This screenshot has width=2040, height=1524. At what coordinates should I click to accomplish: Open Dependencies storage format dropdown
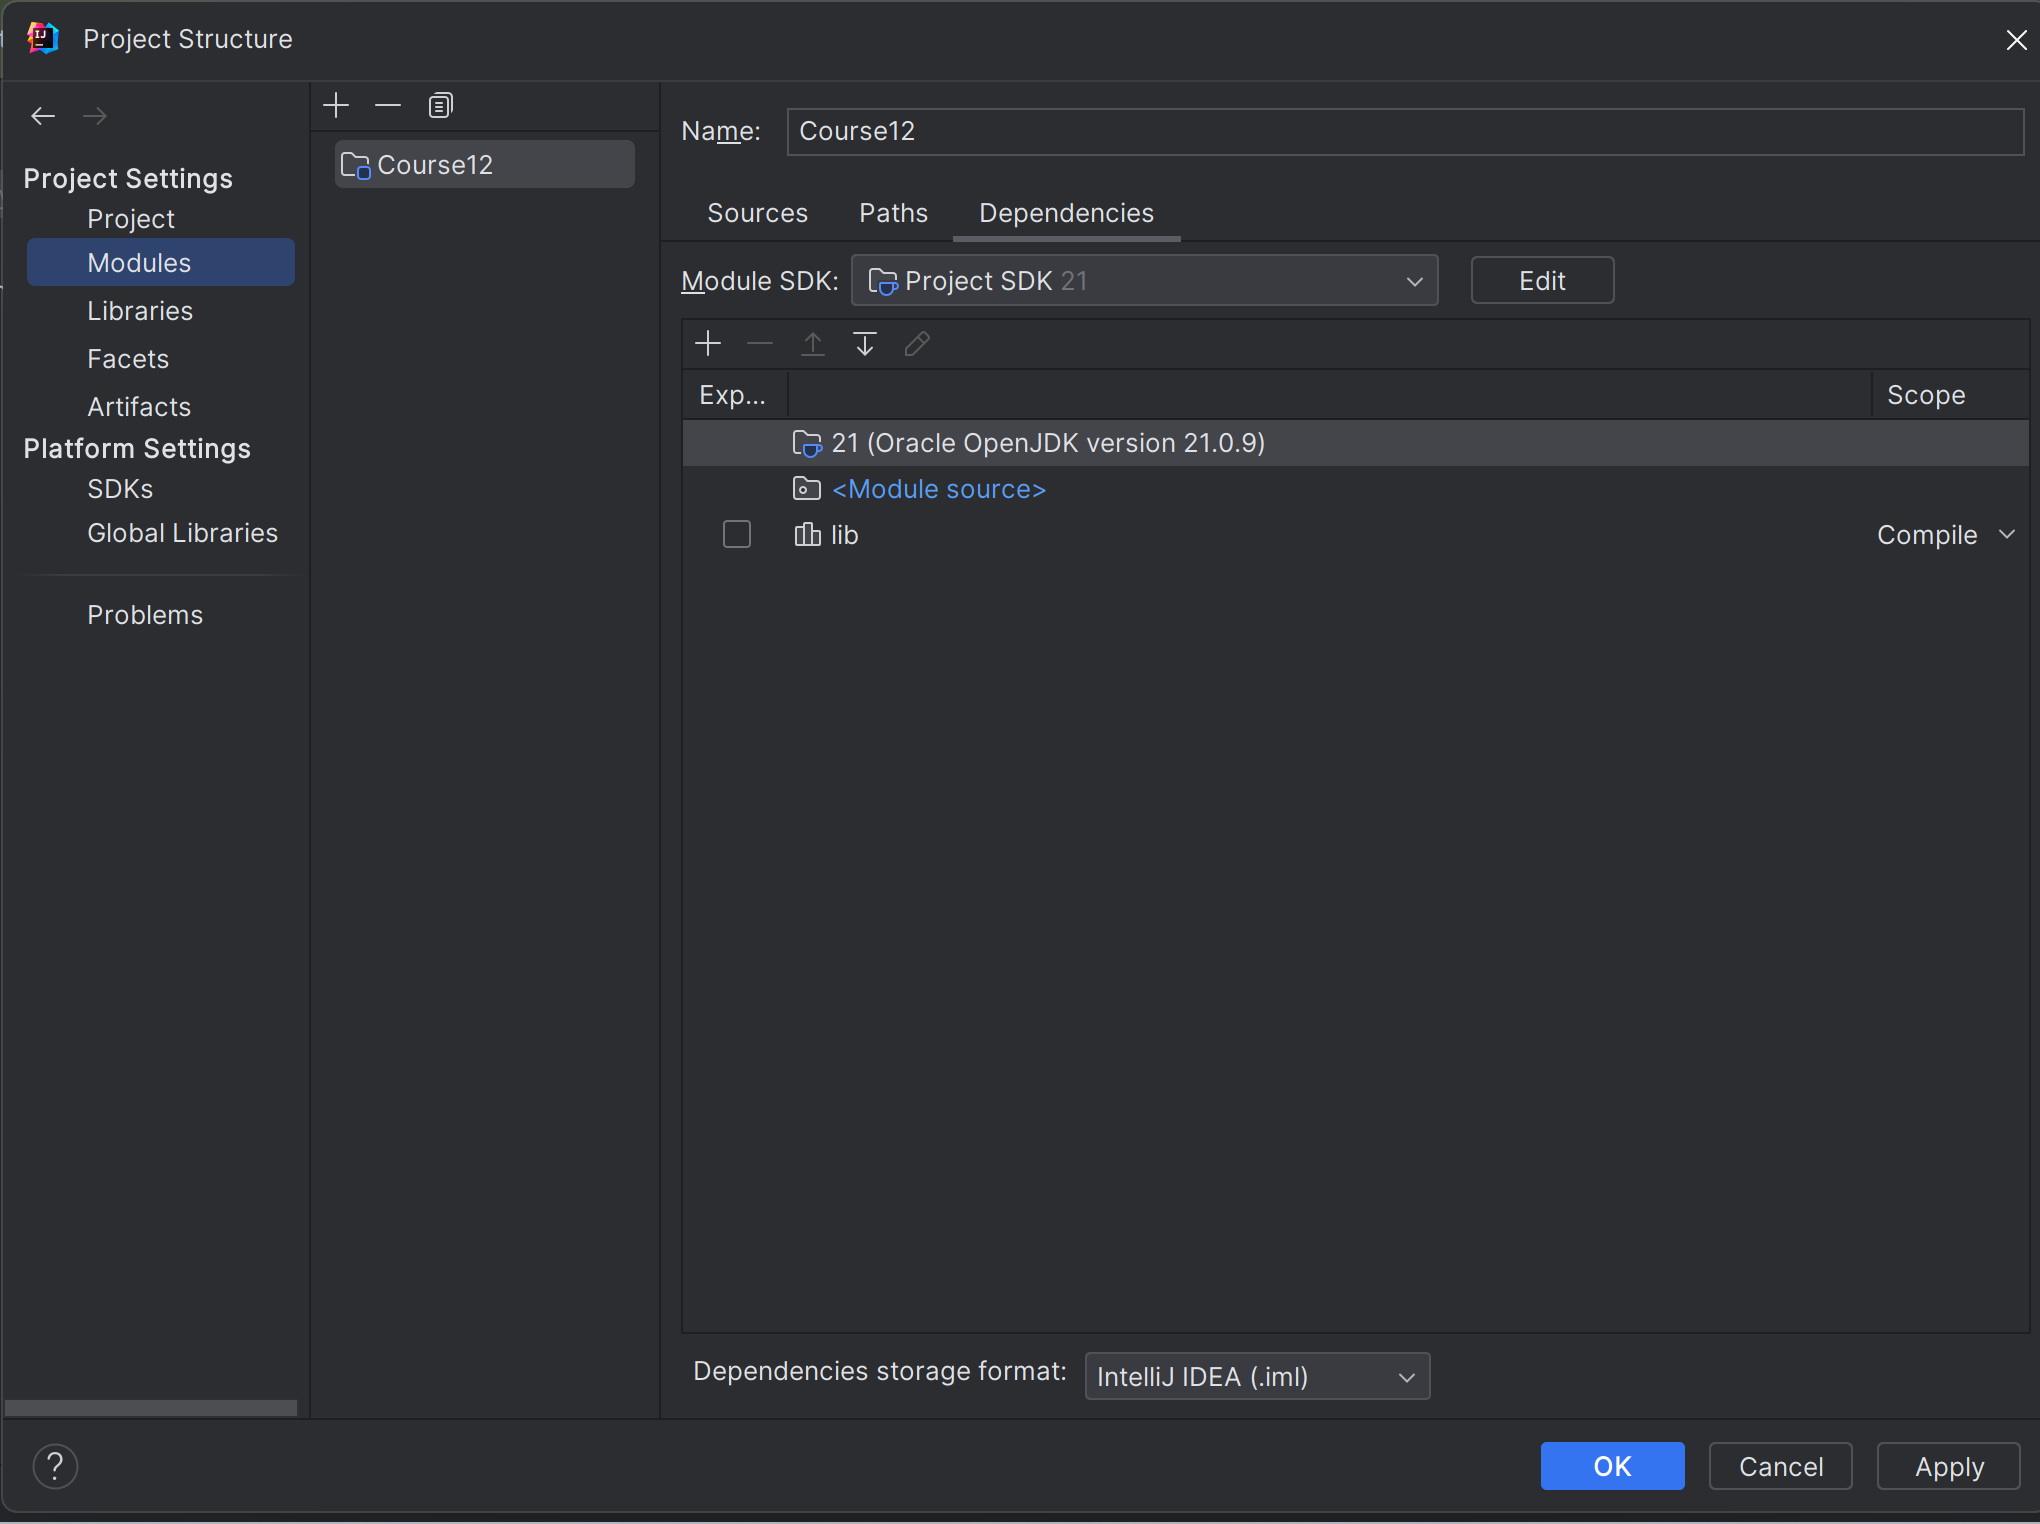(x=1257, y=1377)
